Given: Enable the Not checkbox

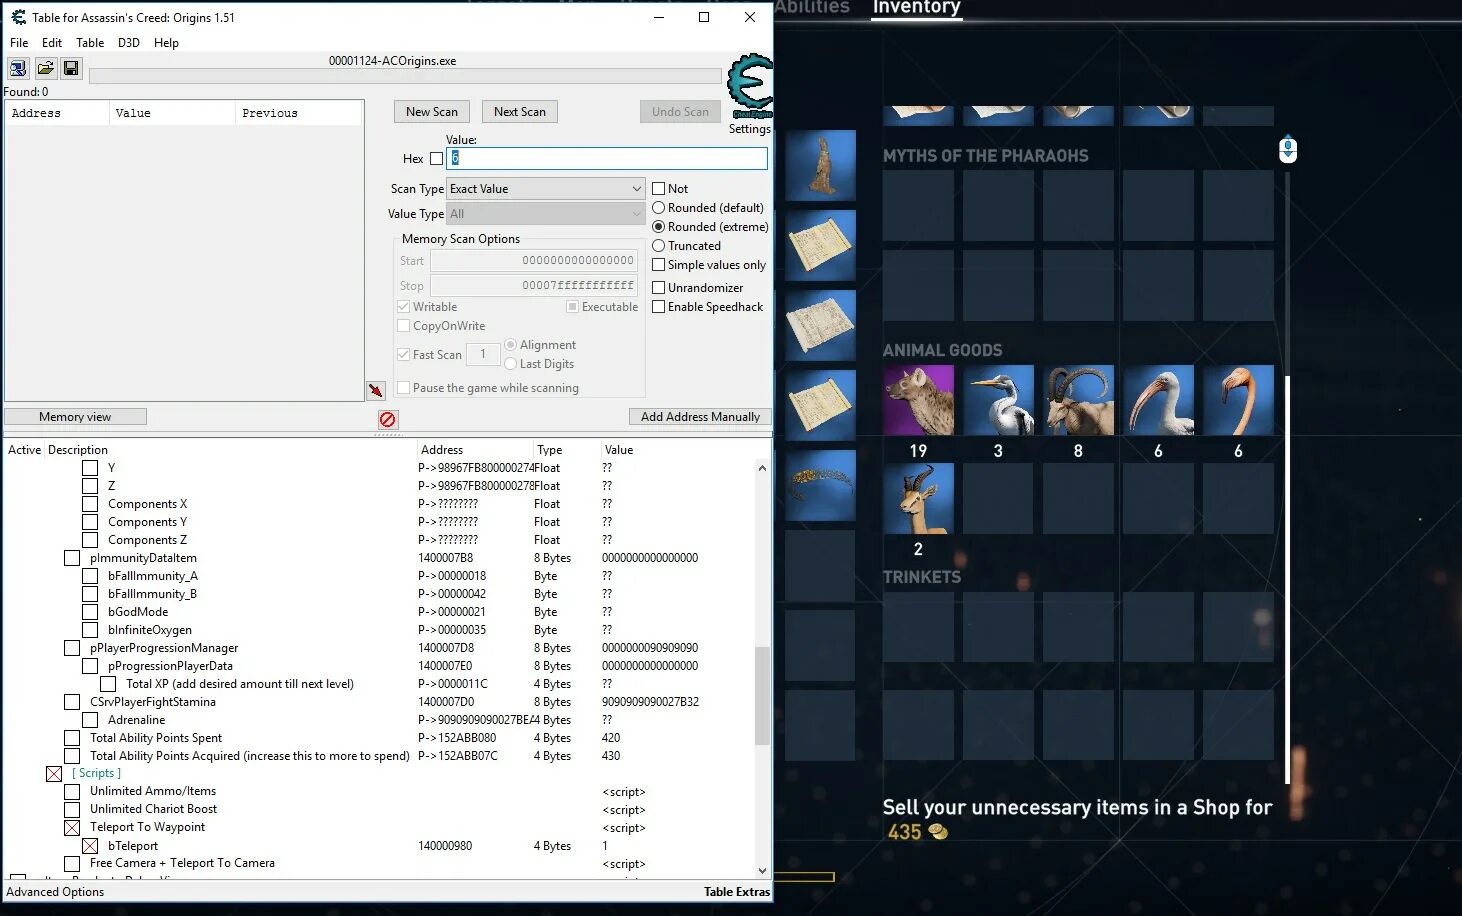Looking at the screenshot, I should click(x=658, y=189).
